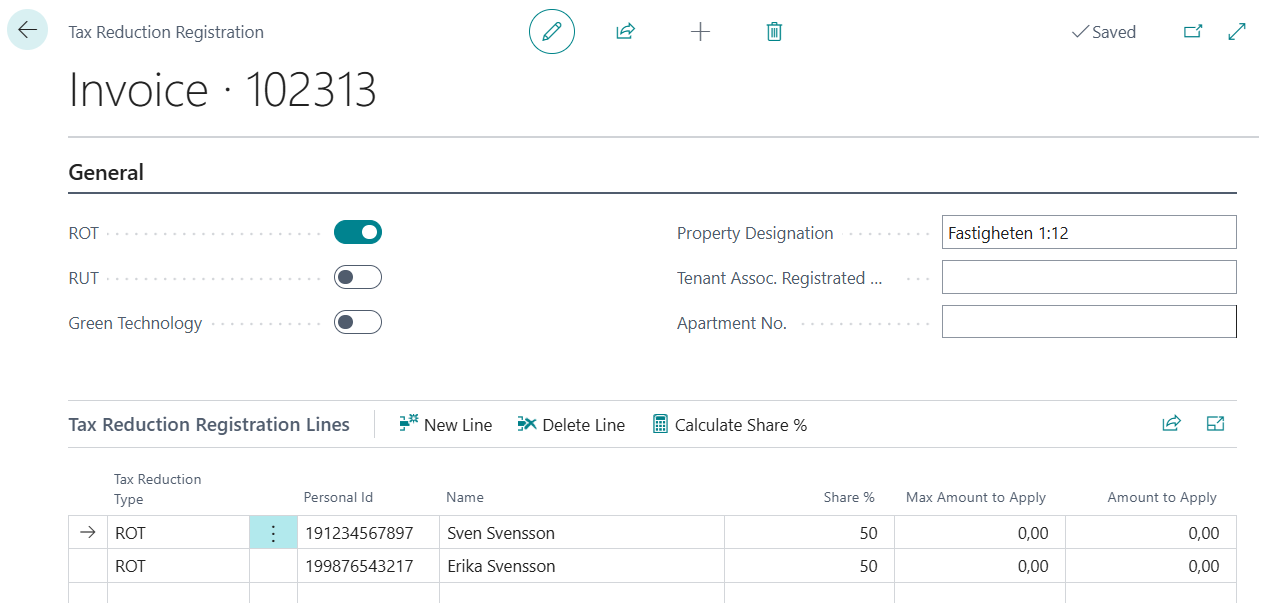
Task: Select the Sven Svensson row via its arrow indicator
Action: point(88,533)
